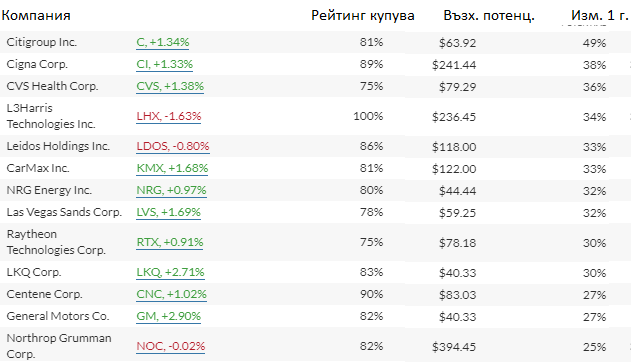Open the Raytheon ticker link RTX, +0.91%
The height and width of the screenshot is (362, 632).
pyautogui.click(x=170, y=242)
